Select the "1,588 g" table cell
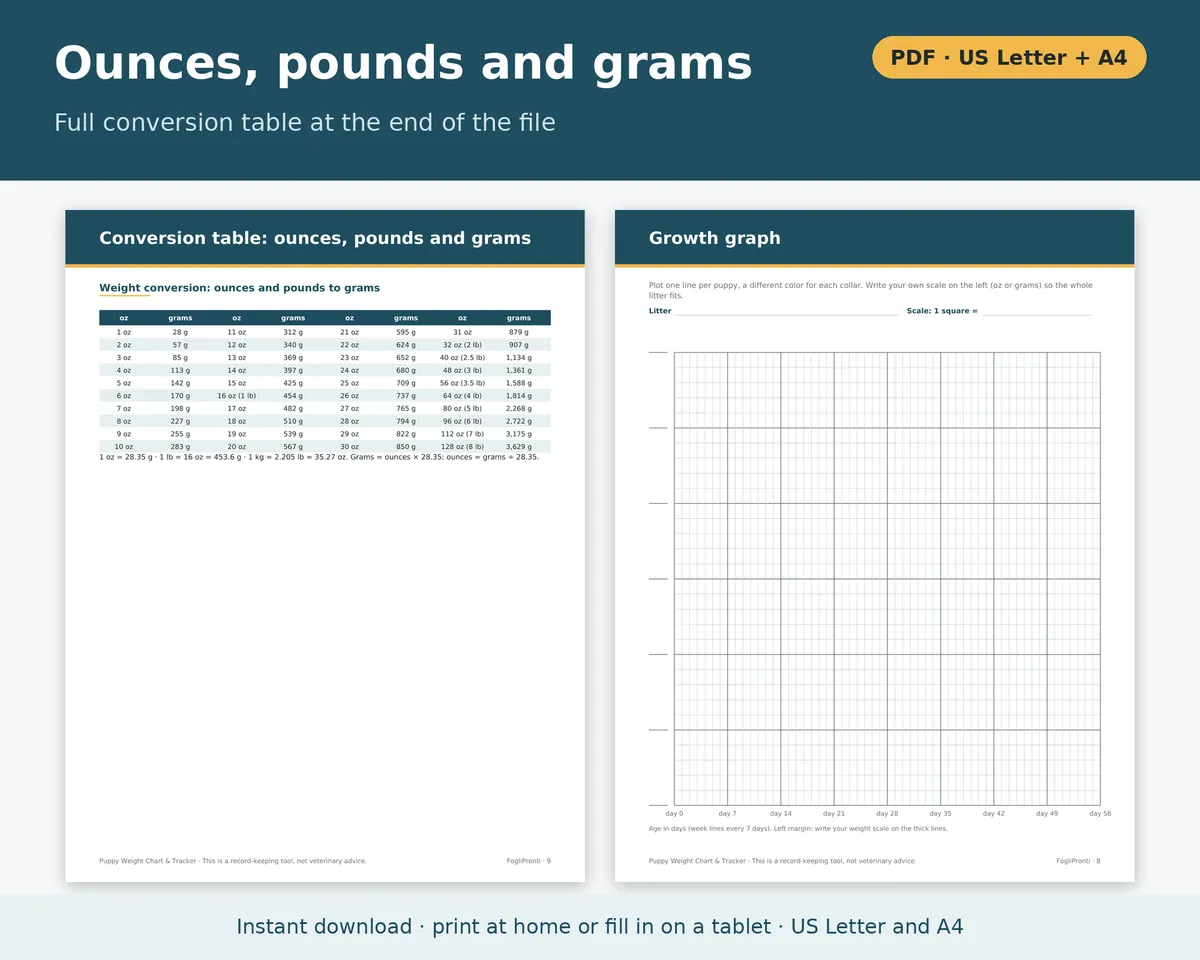 (519, 383)
